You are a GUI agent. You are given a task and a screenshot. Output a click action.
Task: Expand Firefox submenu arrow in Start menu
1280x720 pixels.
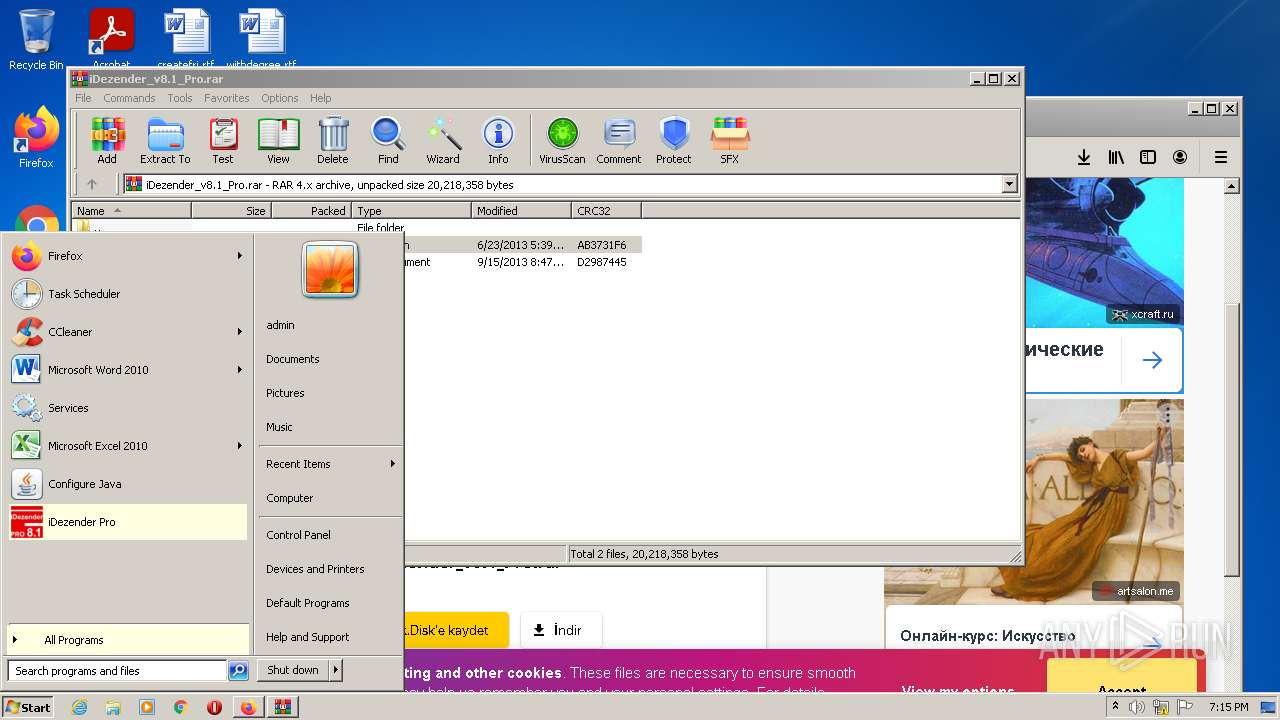pyautogui.click(x=240, y=256)
